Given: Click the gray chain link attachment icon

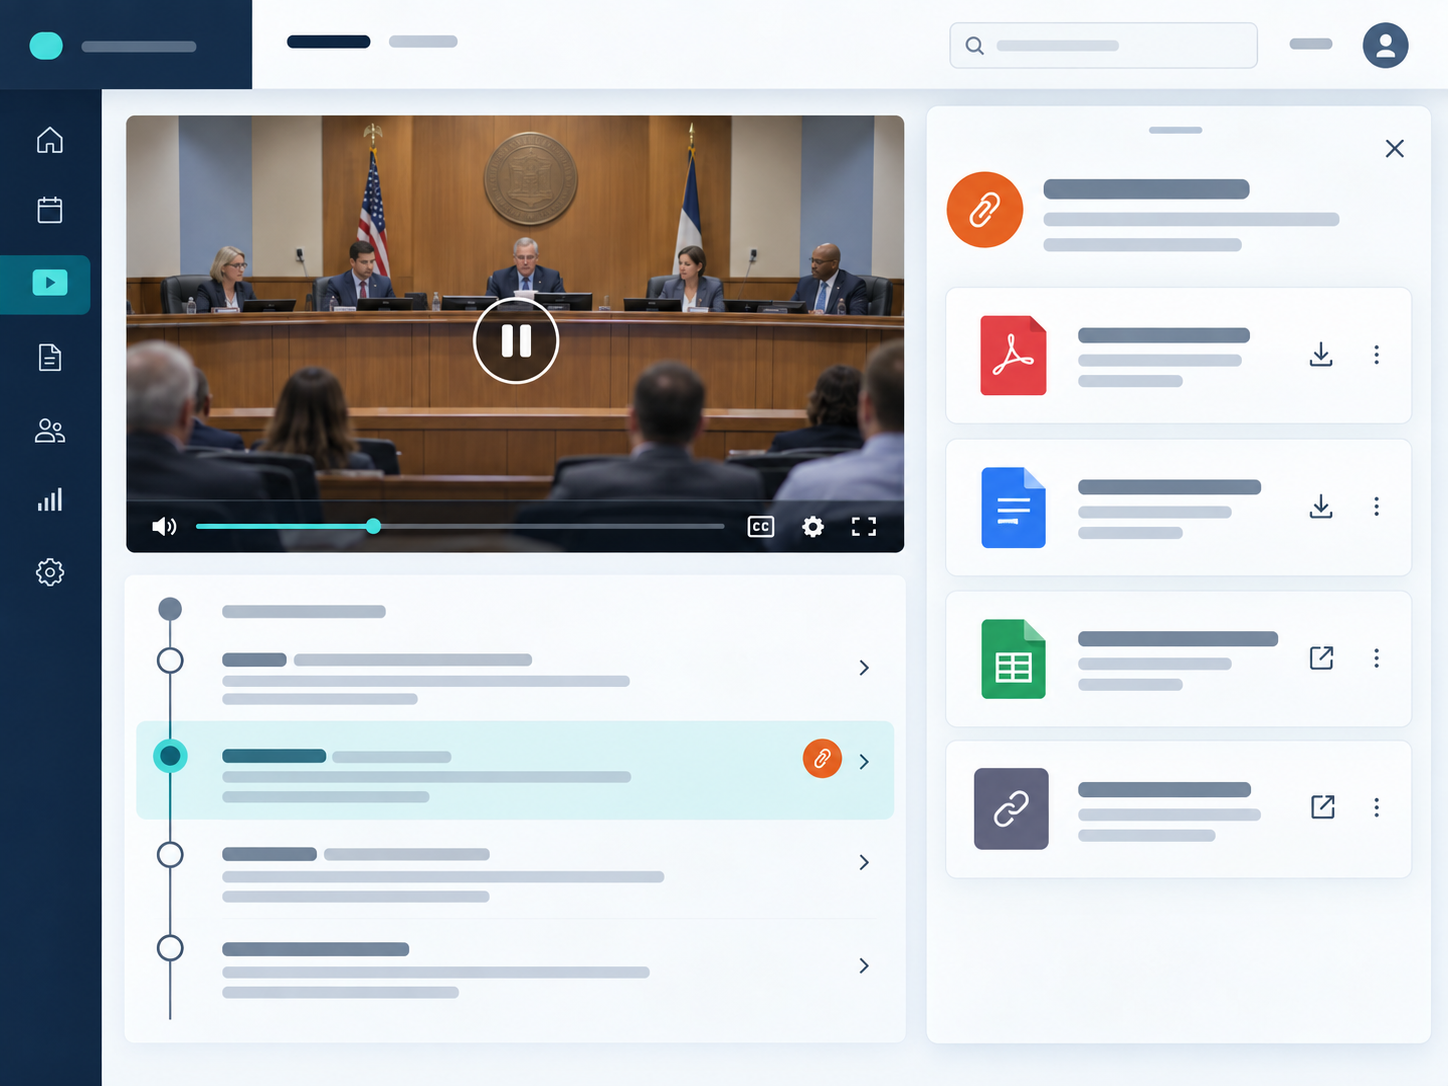Looking at the screenshot, I should (x=1011, y=809).
